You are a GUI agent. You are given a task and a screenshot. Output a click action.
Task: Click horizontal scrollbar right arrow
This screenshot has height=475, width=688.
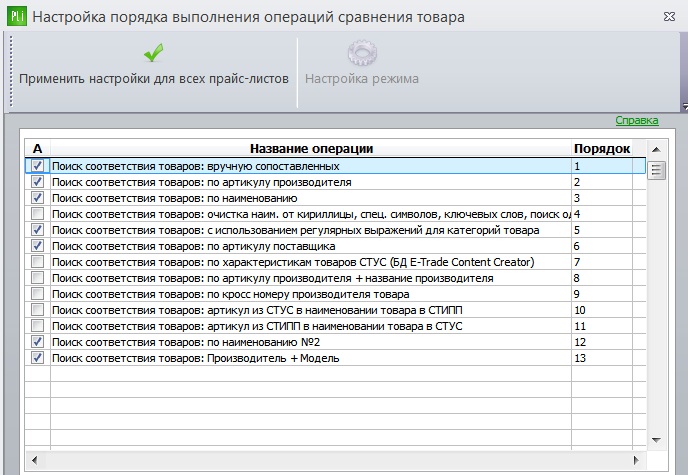pyautogui.click(x=636, y=460)
